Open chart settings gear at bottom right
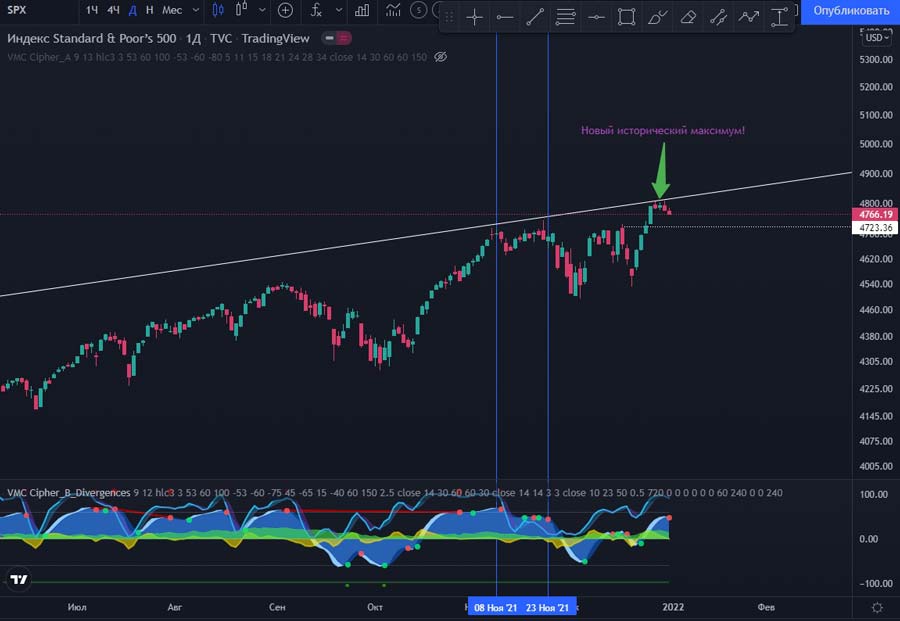Viewport: 900px width, 621px height. [876, 607]
